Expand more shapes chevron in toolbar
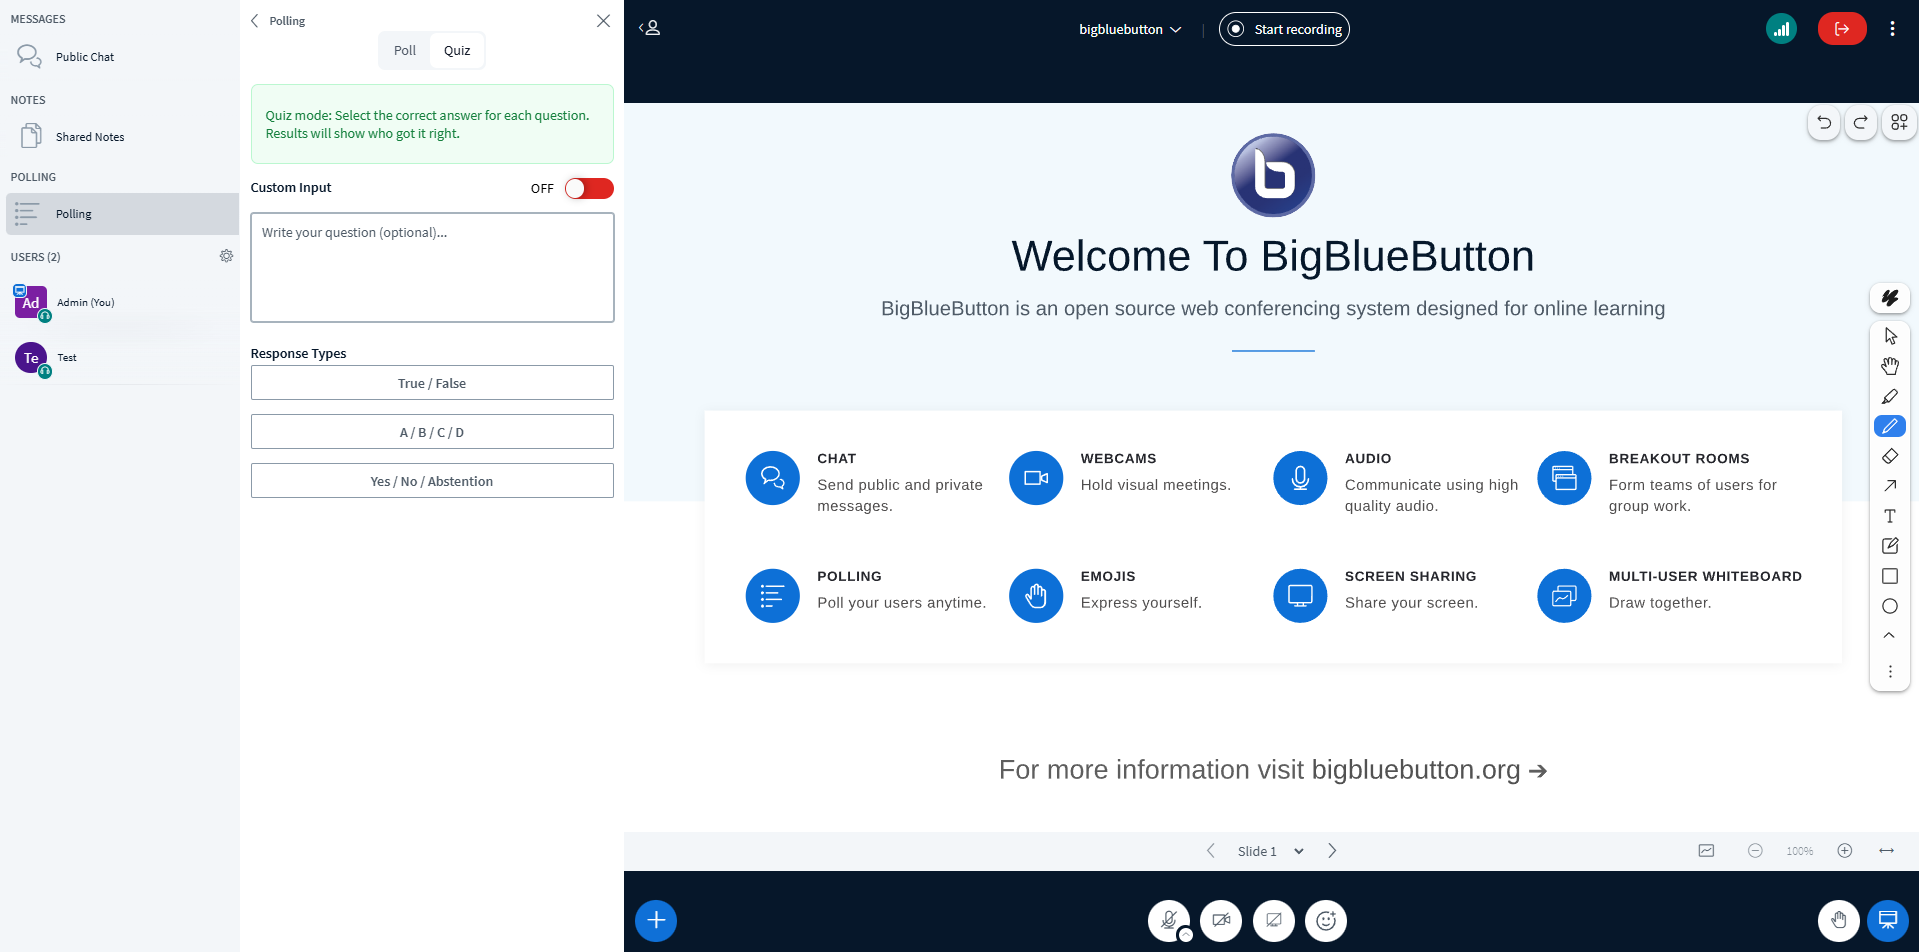The width and height of the screenshot is (1919, 952). [x=1890, y=635]
